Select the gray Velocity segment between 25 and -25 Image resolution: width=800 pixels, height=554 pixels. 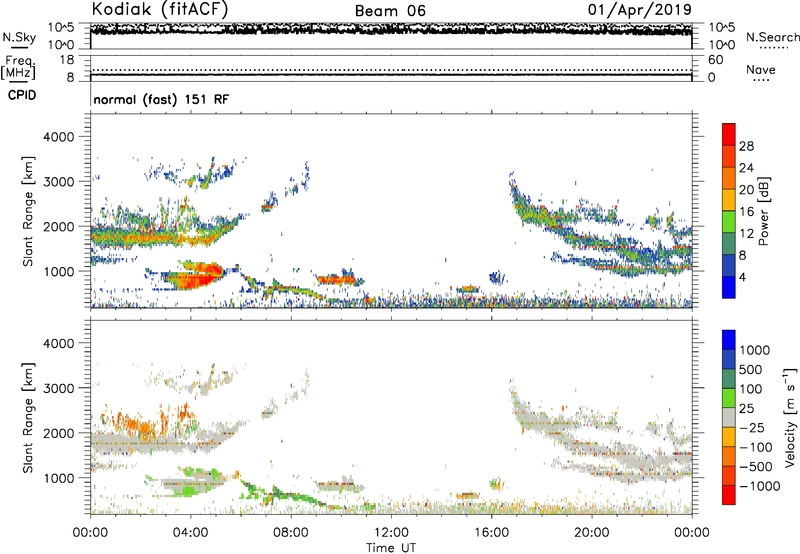[x=729, y=417]
